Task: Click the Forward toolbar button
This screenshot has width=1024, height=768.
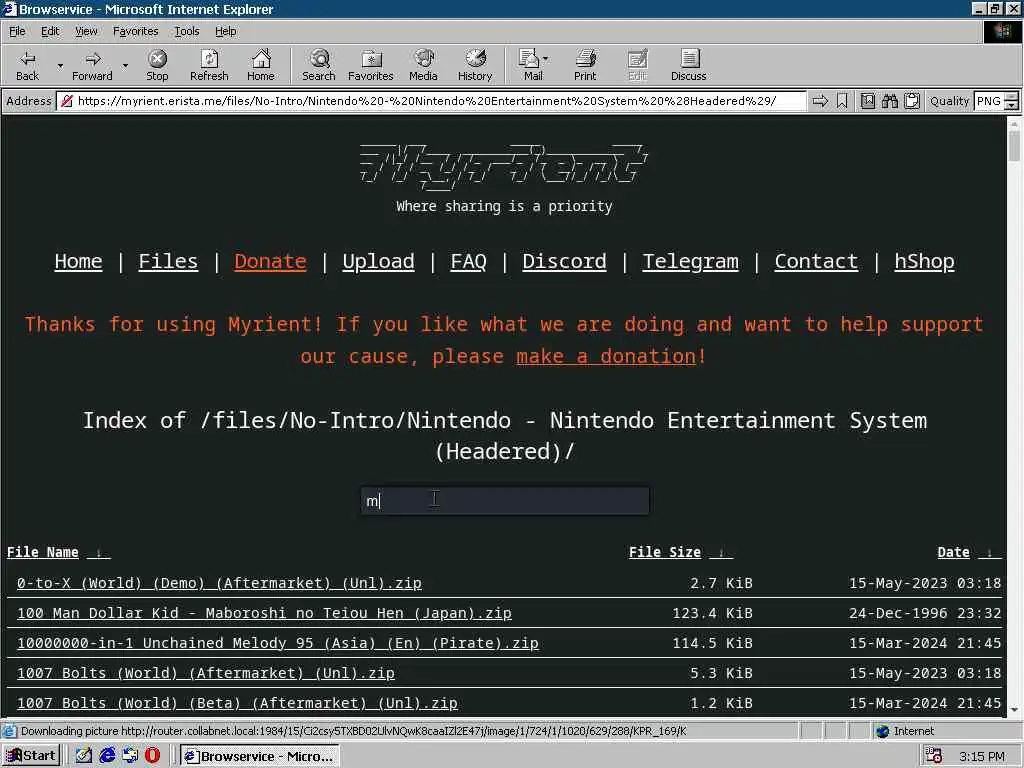Action: click(x=92, y=65)
